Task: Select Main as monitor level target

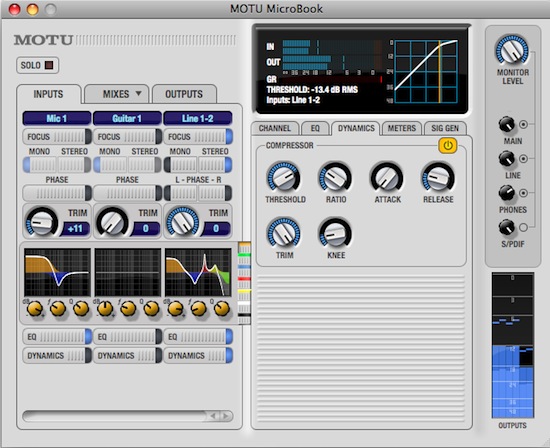Action: click(523, 124)
